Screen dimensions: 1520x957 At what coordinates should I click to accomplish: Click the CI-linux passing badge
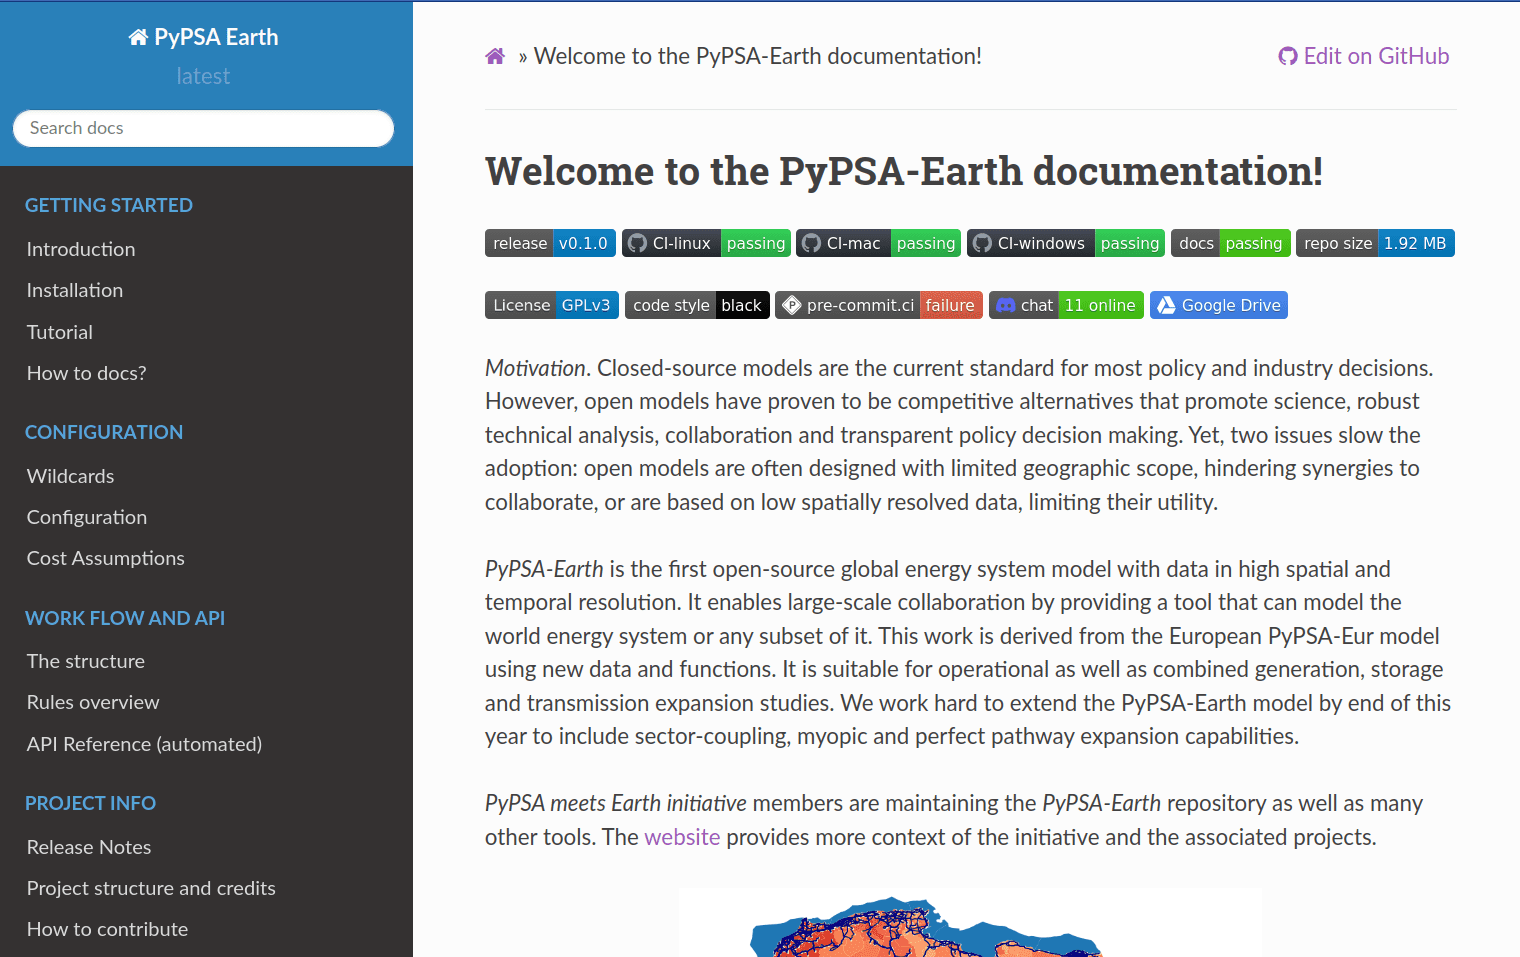coord(706,243)
